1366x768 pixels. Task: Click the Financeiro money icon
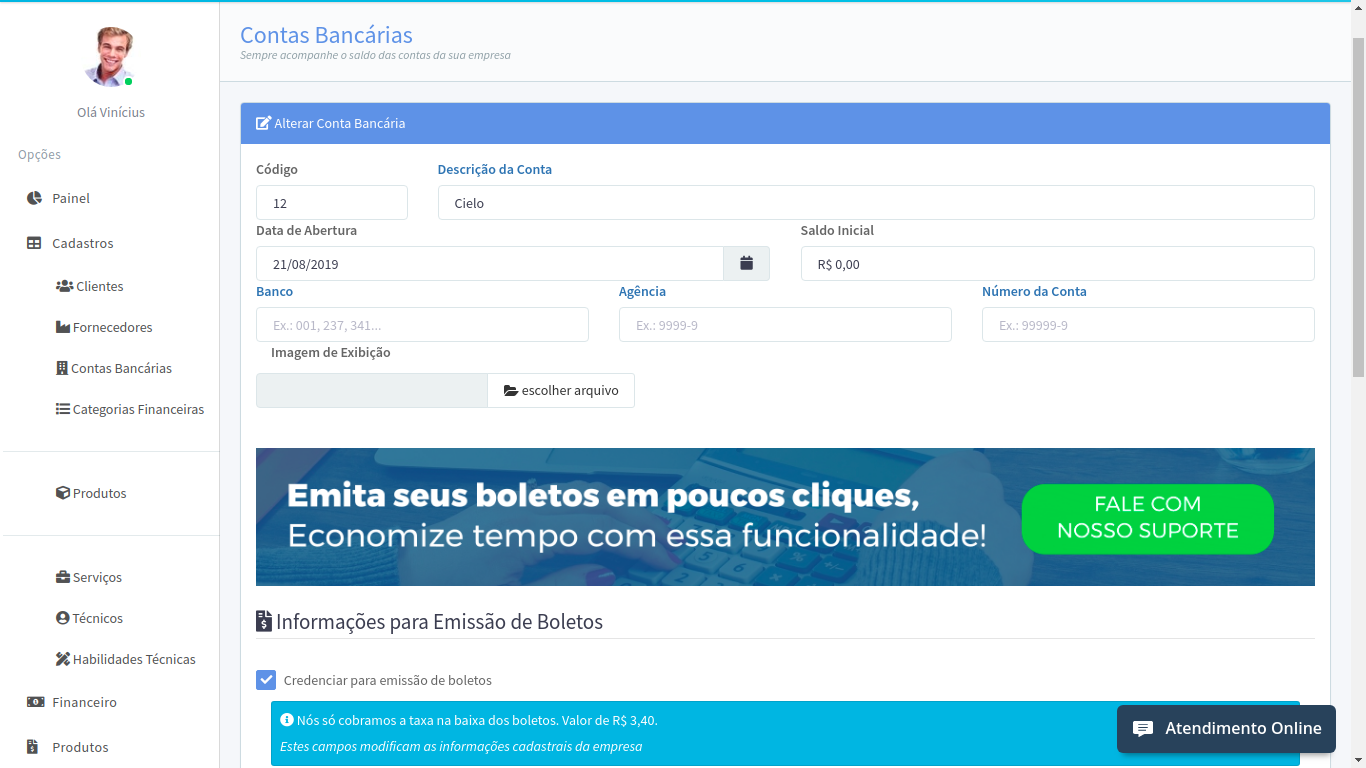point(35,702)
